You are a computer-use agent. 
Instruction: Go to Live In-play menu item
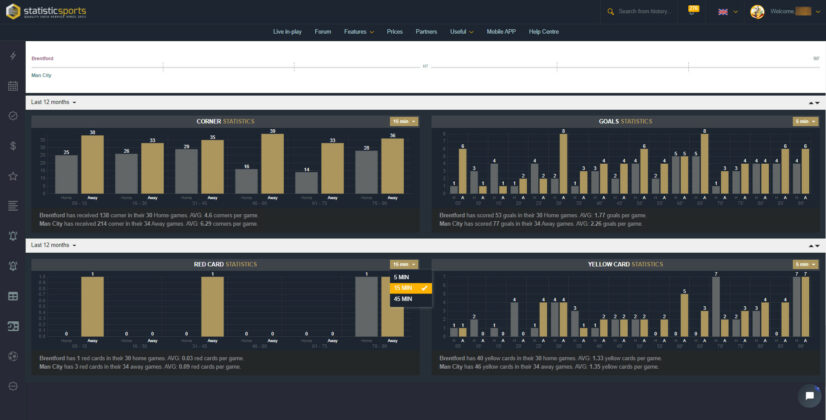(x=287, y=32)
